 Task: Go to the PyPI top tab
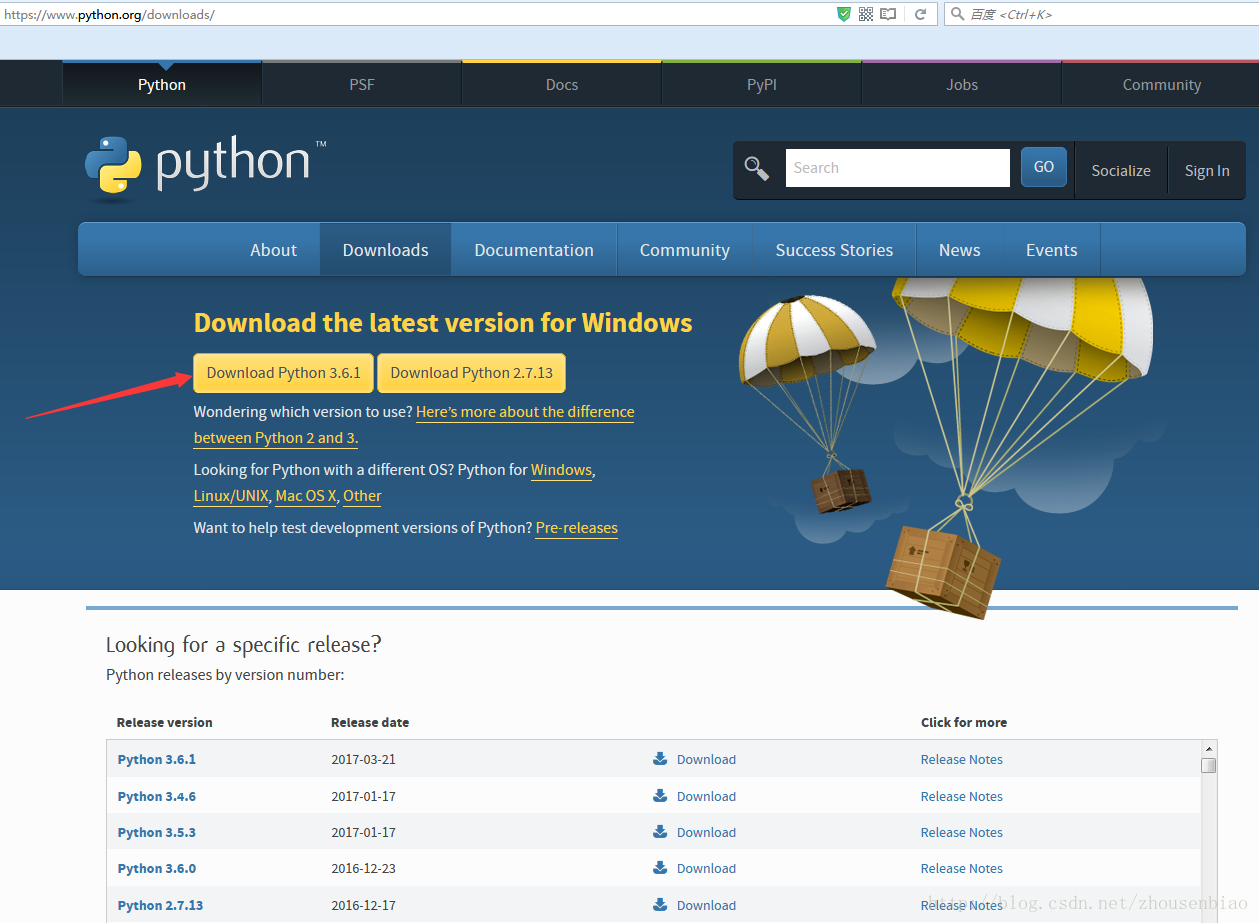[x=762, y=85]
